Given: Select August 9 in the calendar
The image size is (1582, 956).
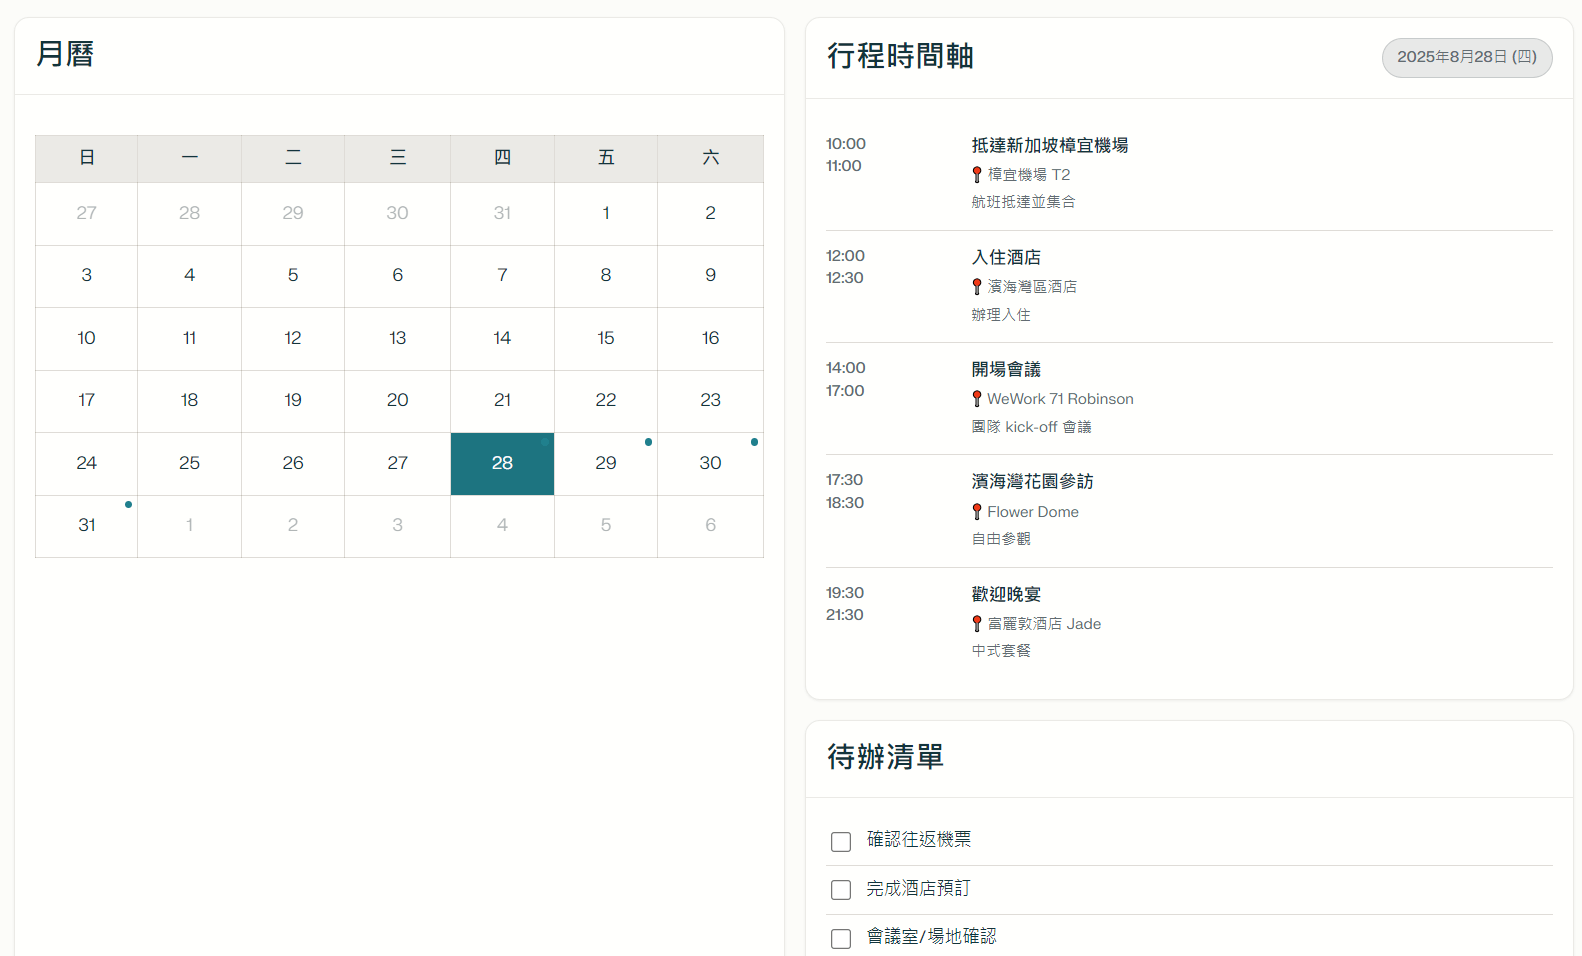Looking at the screenshot, I should pyautogui.click(x=710, y=275).
